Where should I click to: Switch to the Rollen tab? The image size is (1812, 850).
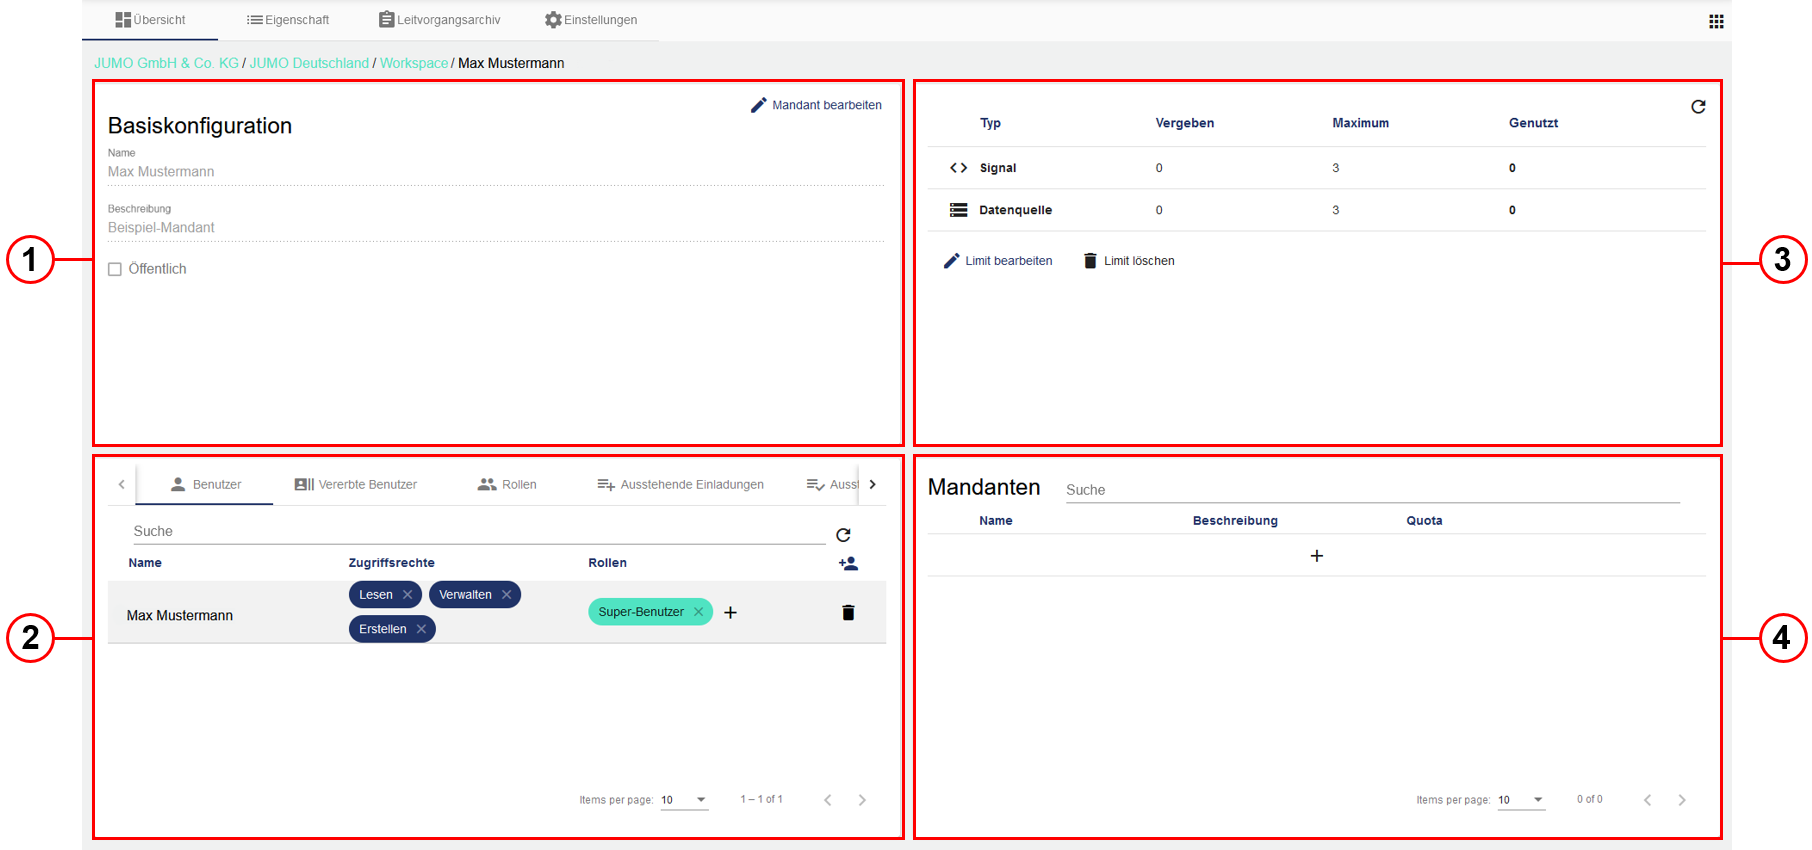coord(507,485)
